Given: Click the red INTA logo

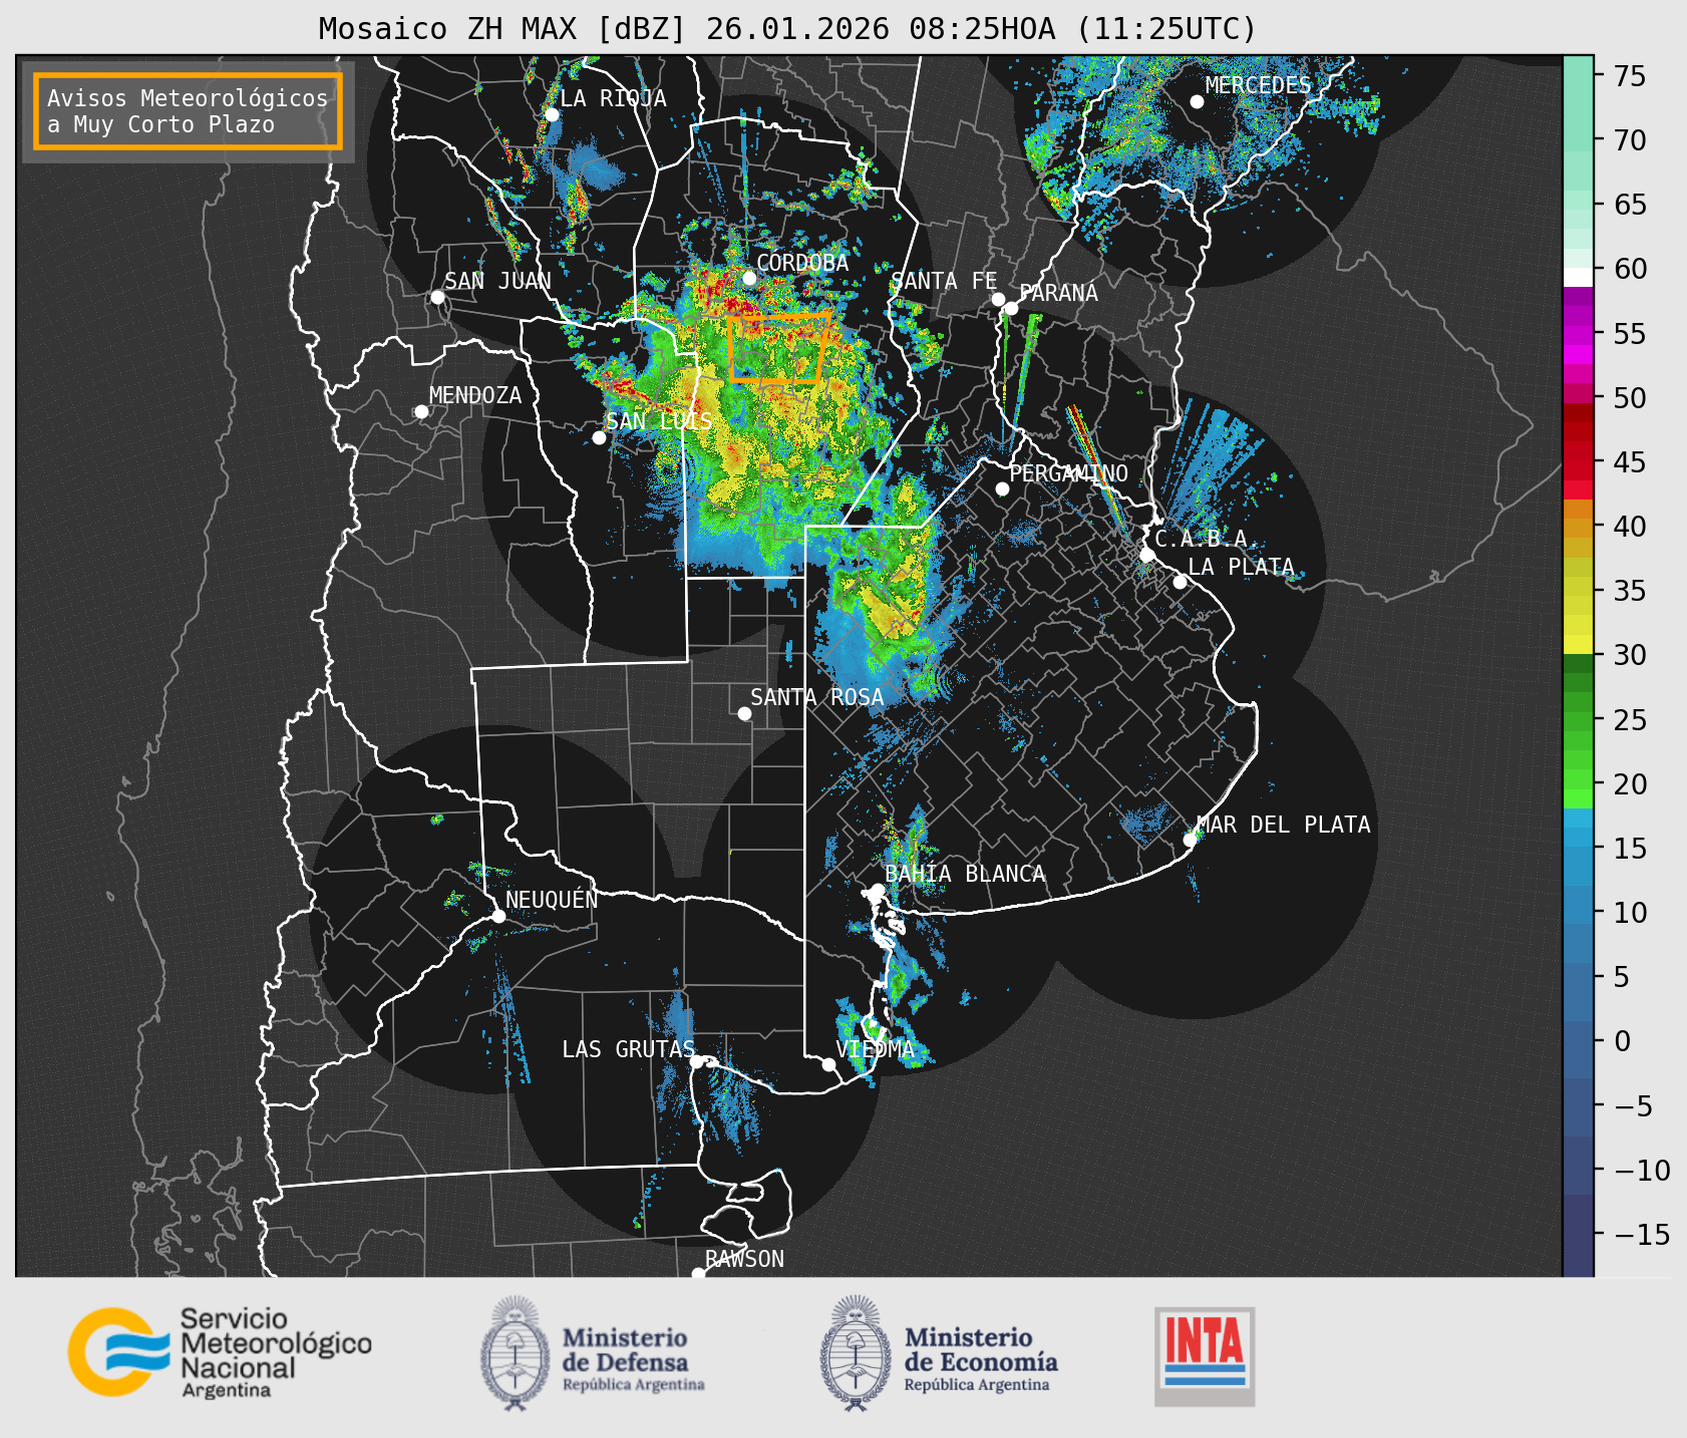Looking at the screenshot, I should click(1204, 1355).
